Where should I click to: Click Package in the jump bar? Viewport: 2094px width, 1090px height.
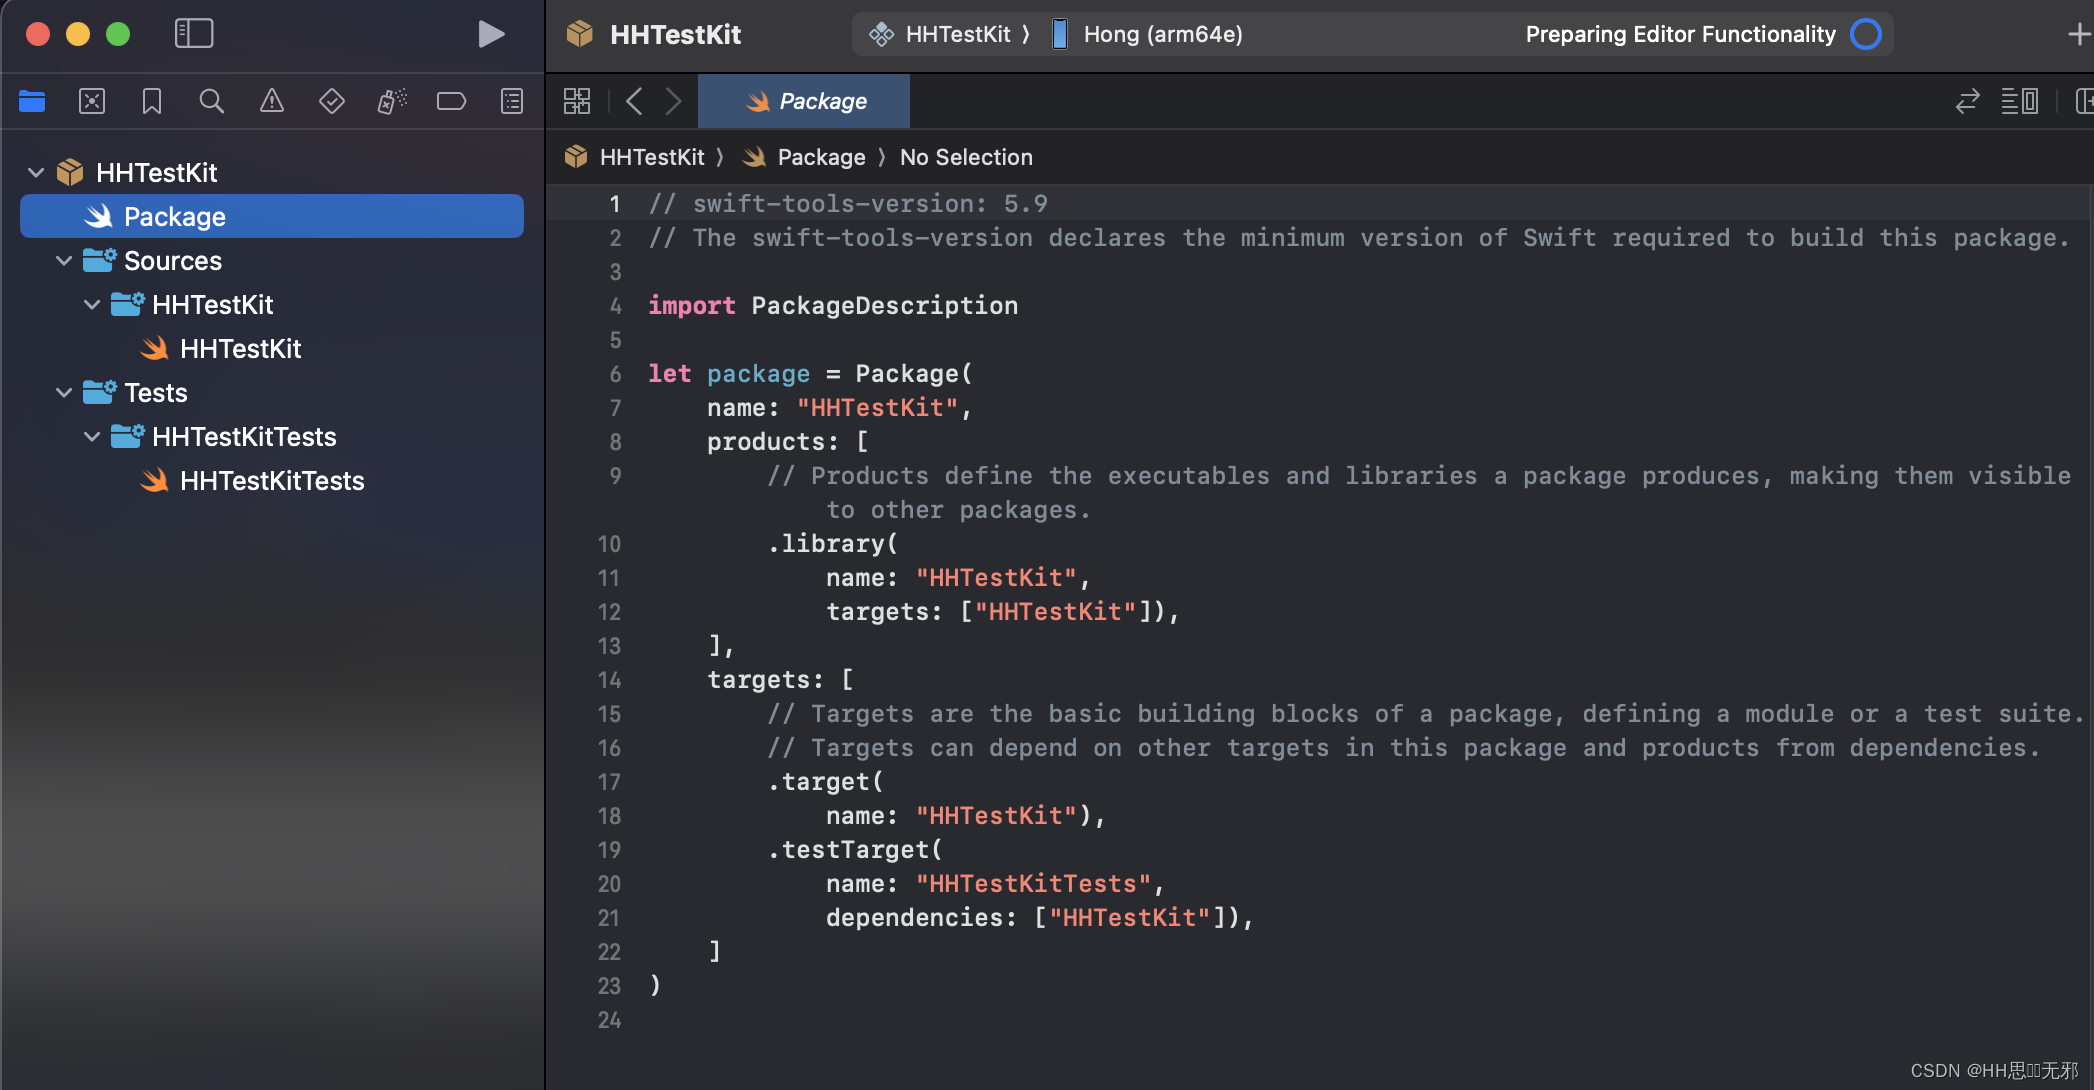tap(821, 157)
